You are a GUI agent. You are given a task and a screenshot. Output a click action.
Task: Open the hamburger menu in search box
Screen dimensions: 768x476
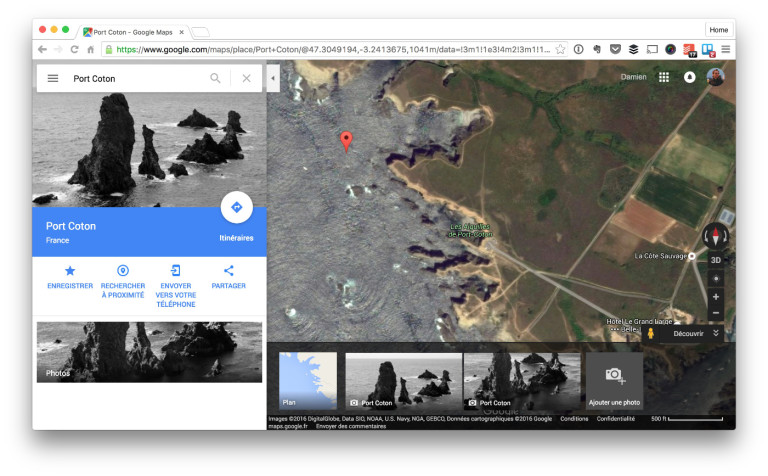click(x=53, y=78)
